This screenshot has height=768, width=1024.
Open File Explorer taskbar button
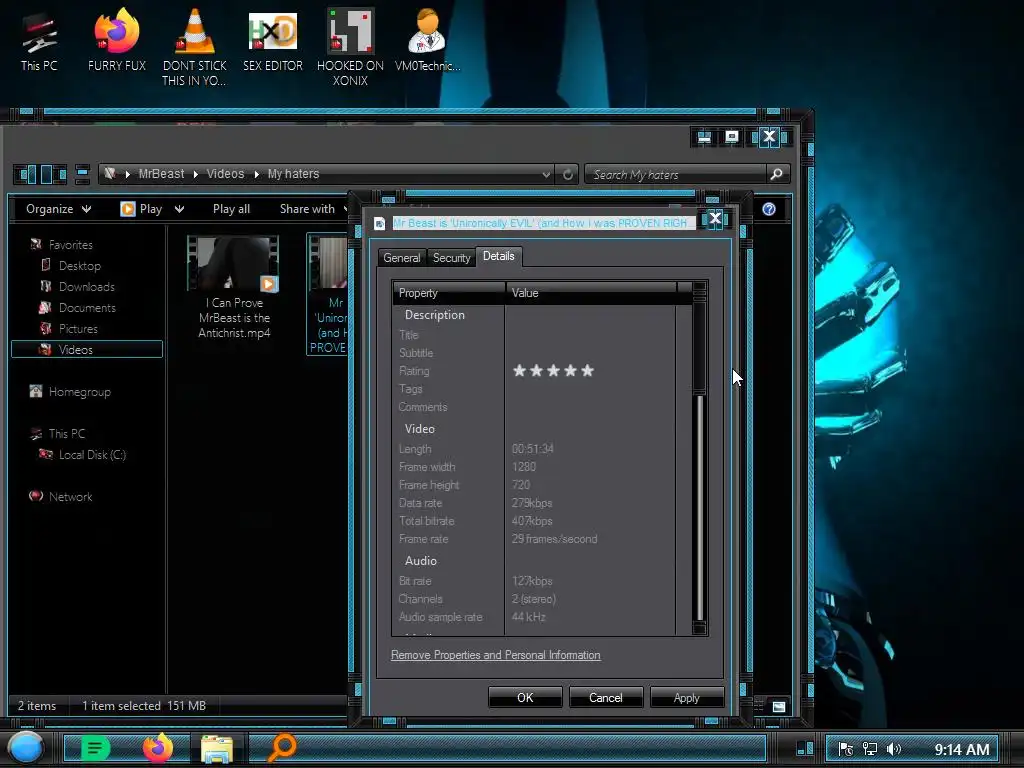[x=217, y=748]
